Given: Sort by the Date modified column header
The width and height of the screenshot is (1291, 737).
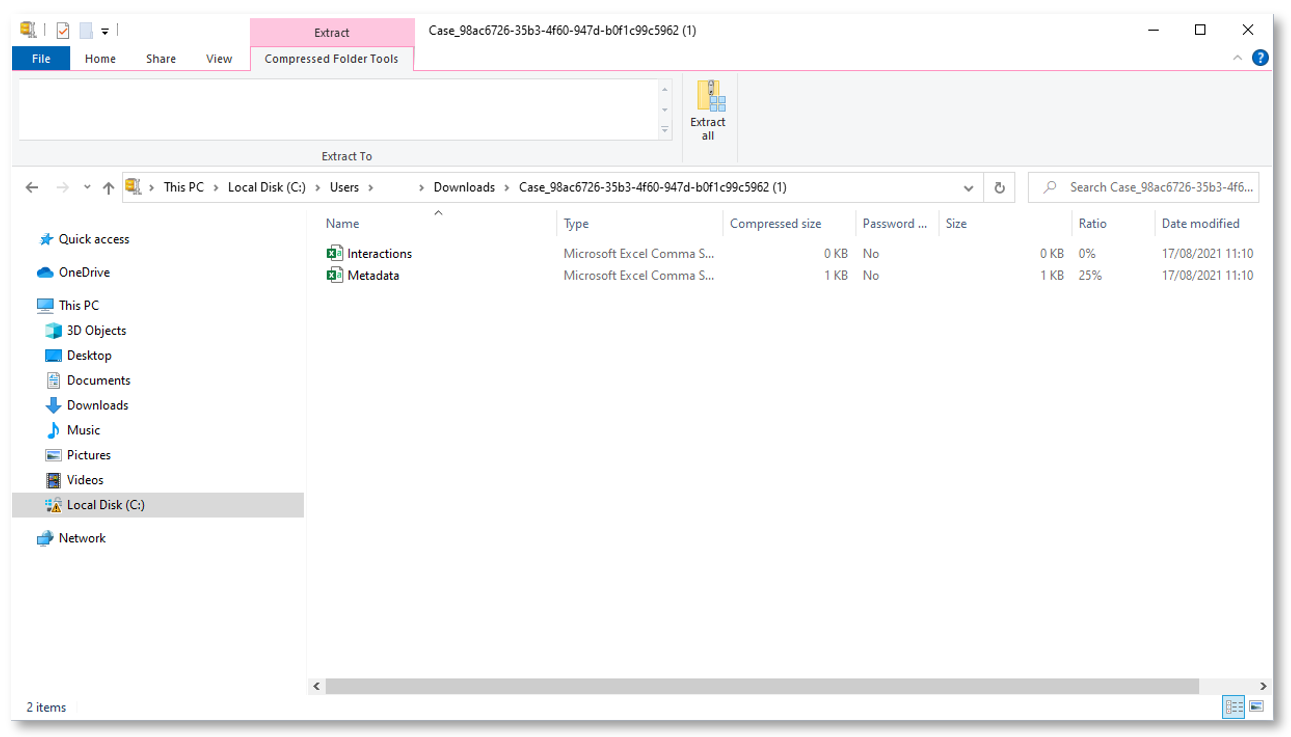Looking at the screenshot, I should point(1201,223).
